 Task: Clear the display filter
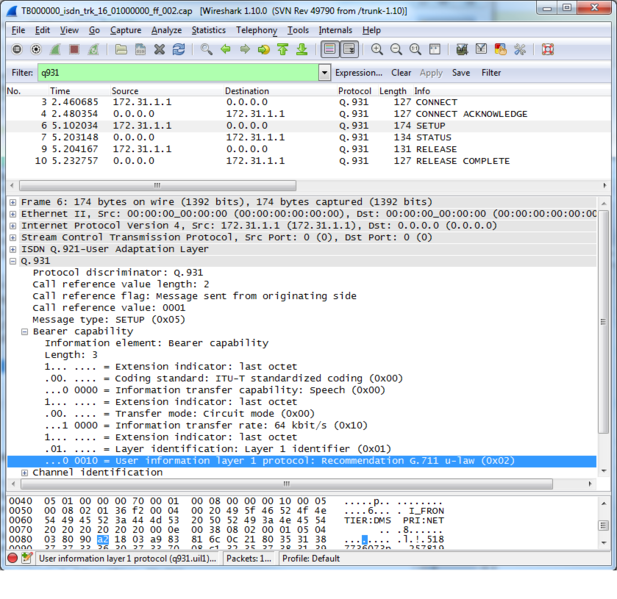[401, 73]
